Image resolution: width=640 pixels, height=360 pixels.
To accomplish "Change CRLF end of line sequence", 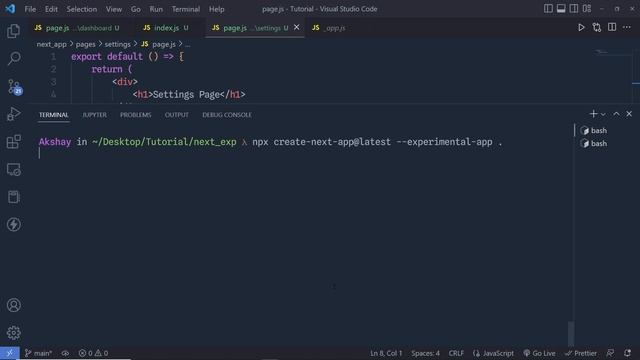I will click(x=456, y=353).
